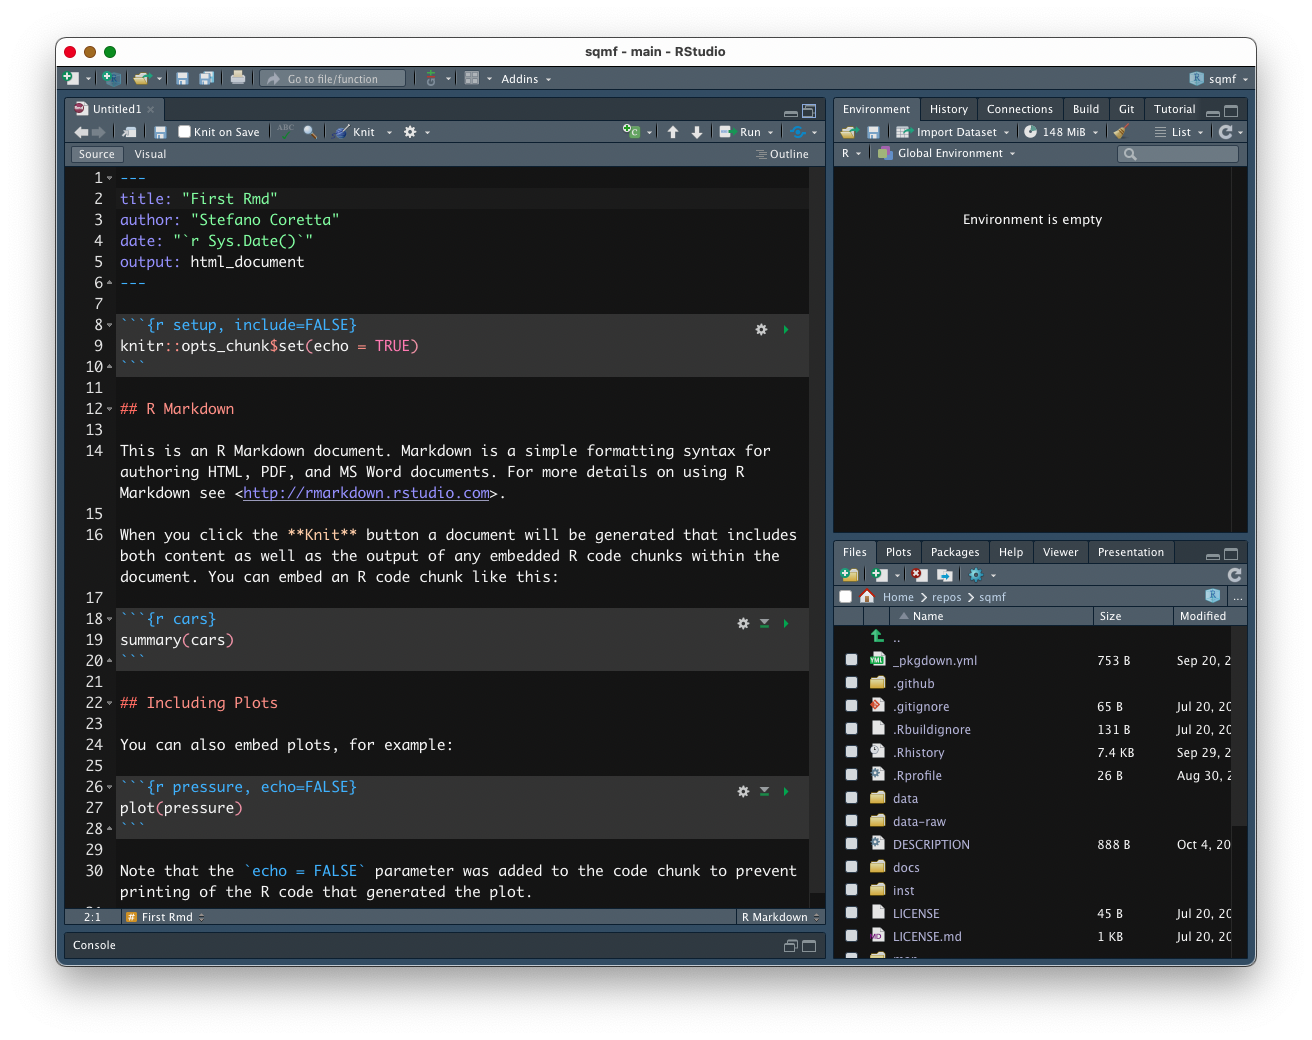The height and width of the screenshot is (1040, 1312).
Task: Run spell check on the document
Action: tap(286, 132)
